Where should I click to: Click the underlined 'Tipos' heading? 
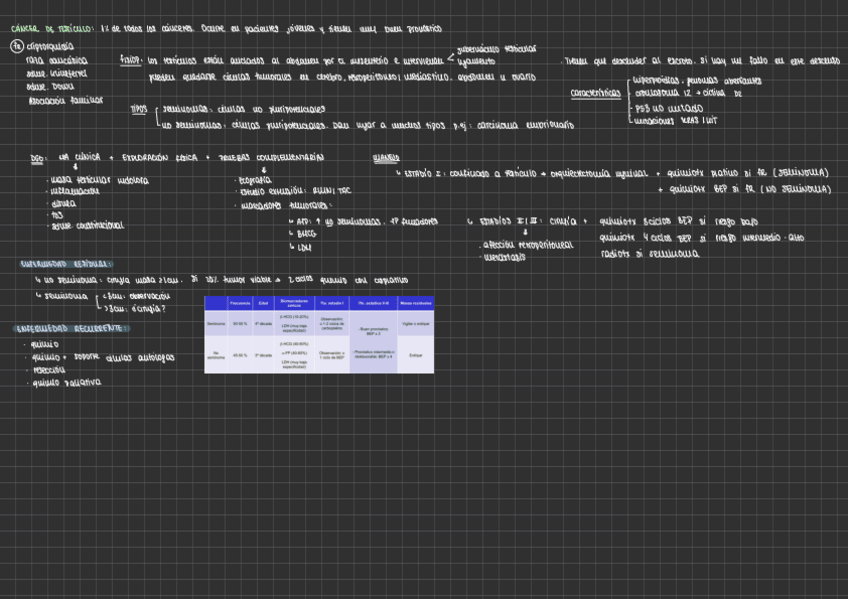[x=139, y=108]
